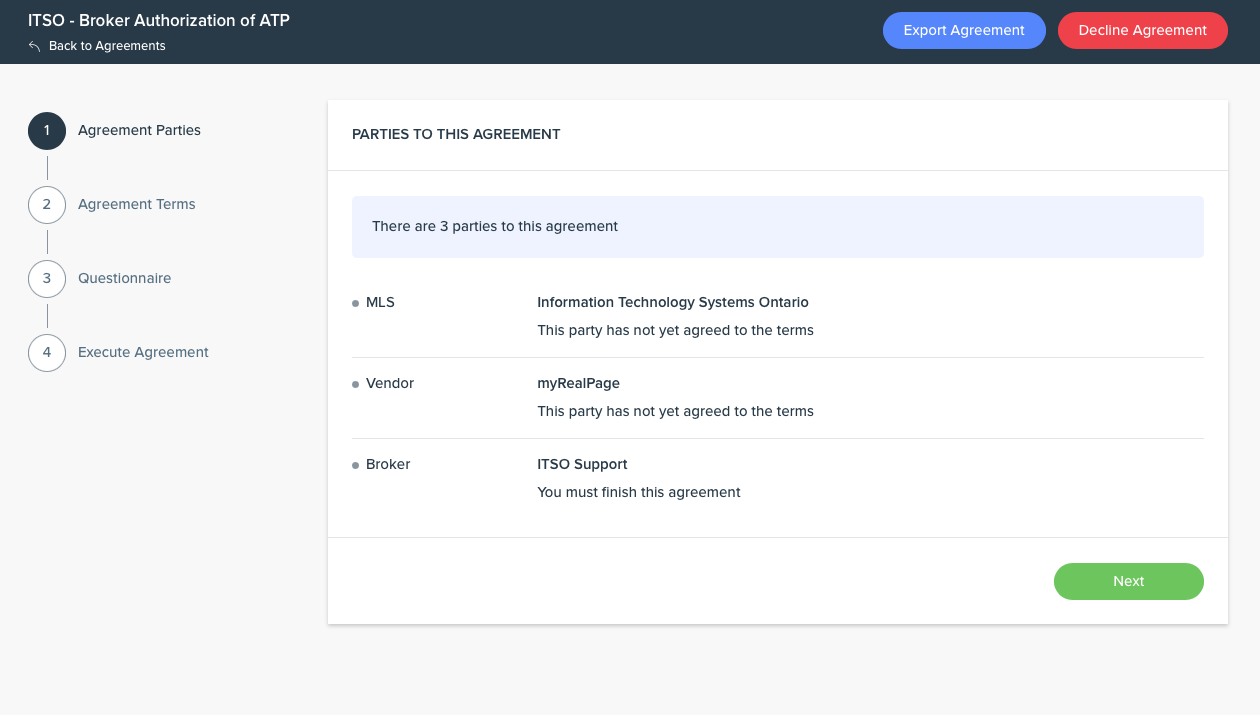Go back to Agreements list

107,46
